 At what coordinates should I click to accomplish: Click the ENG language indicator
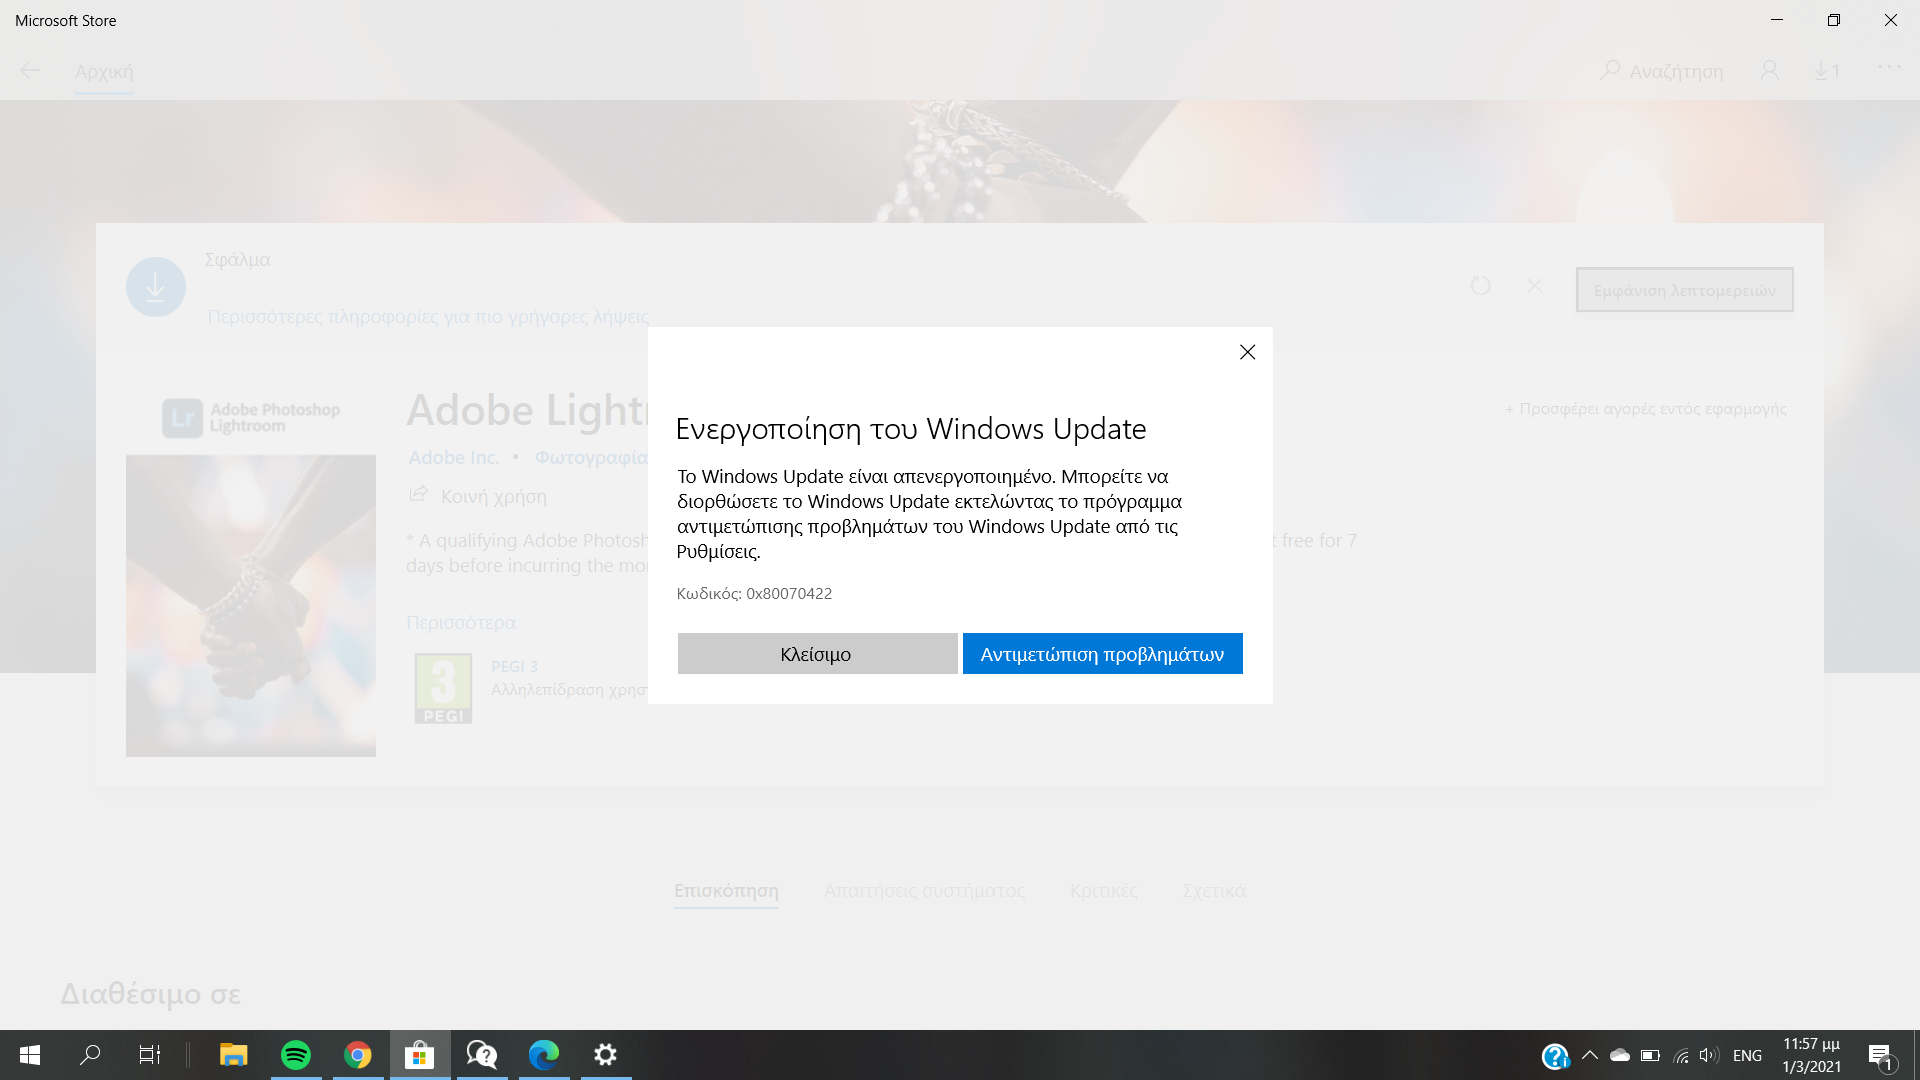(1747, 1056)
